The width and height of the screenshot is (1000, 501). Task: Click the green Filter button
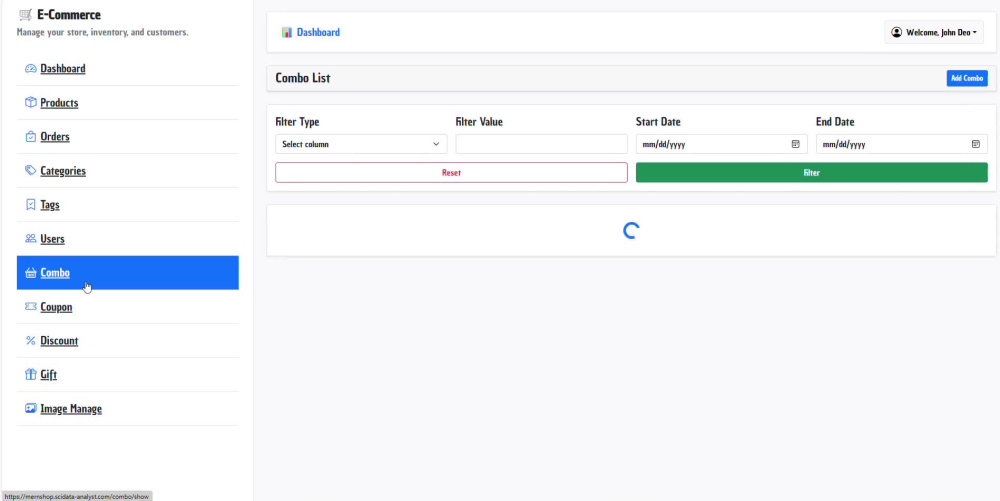coord(811,173)
